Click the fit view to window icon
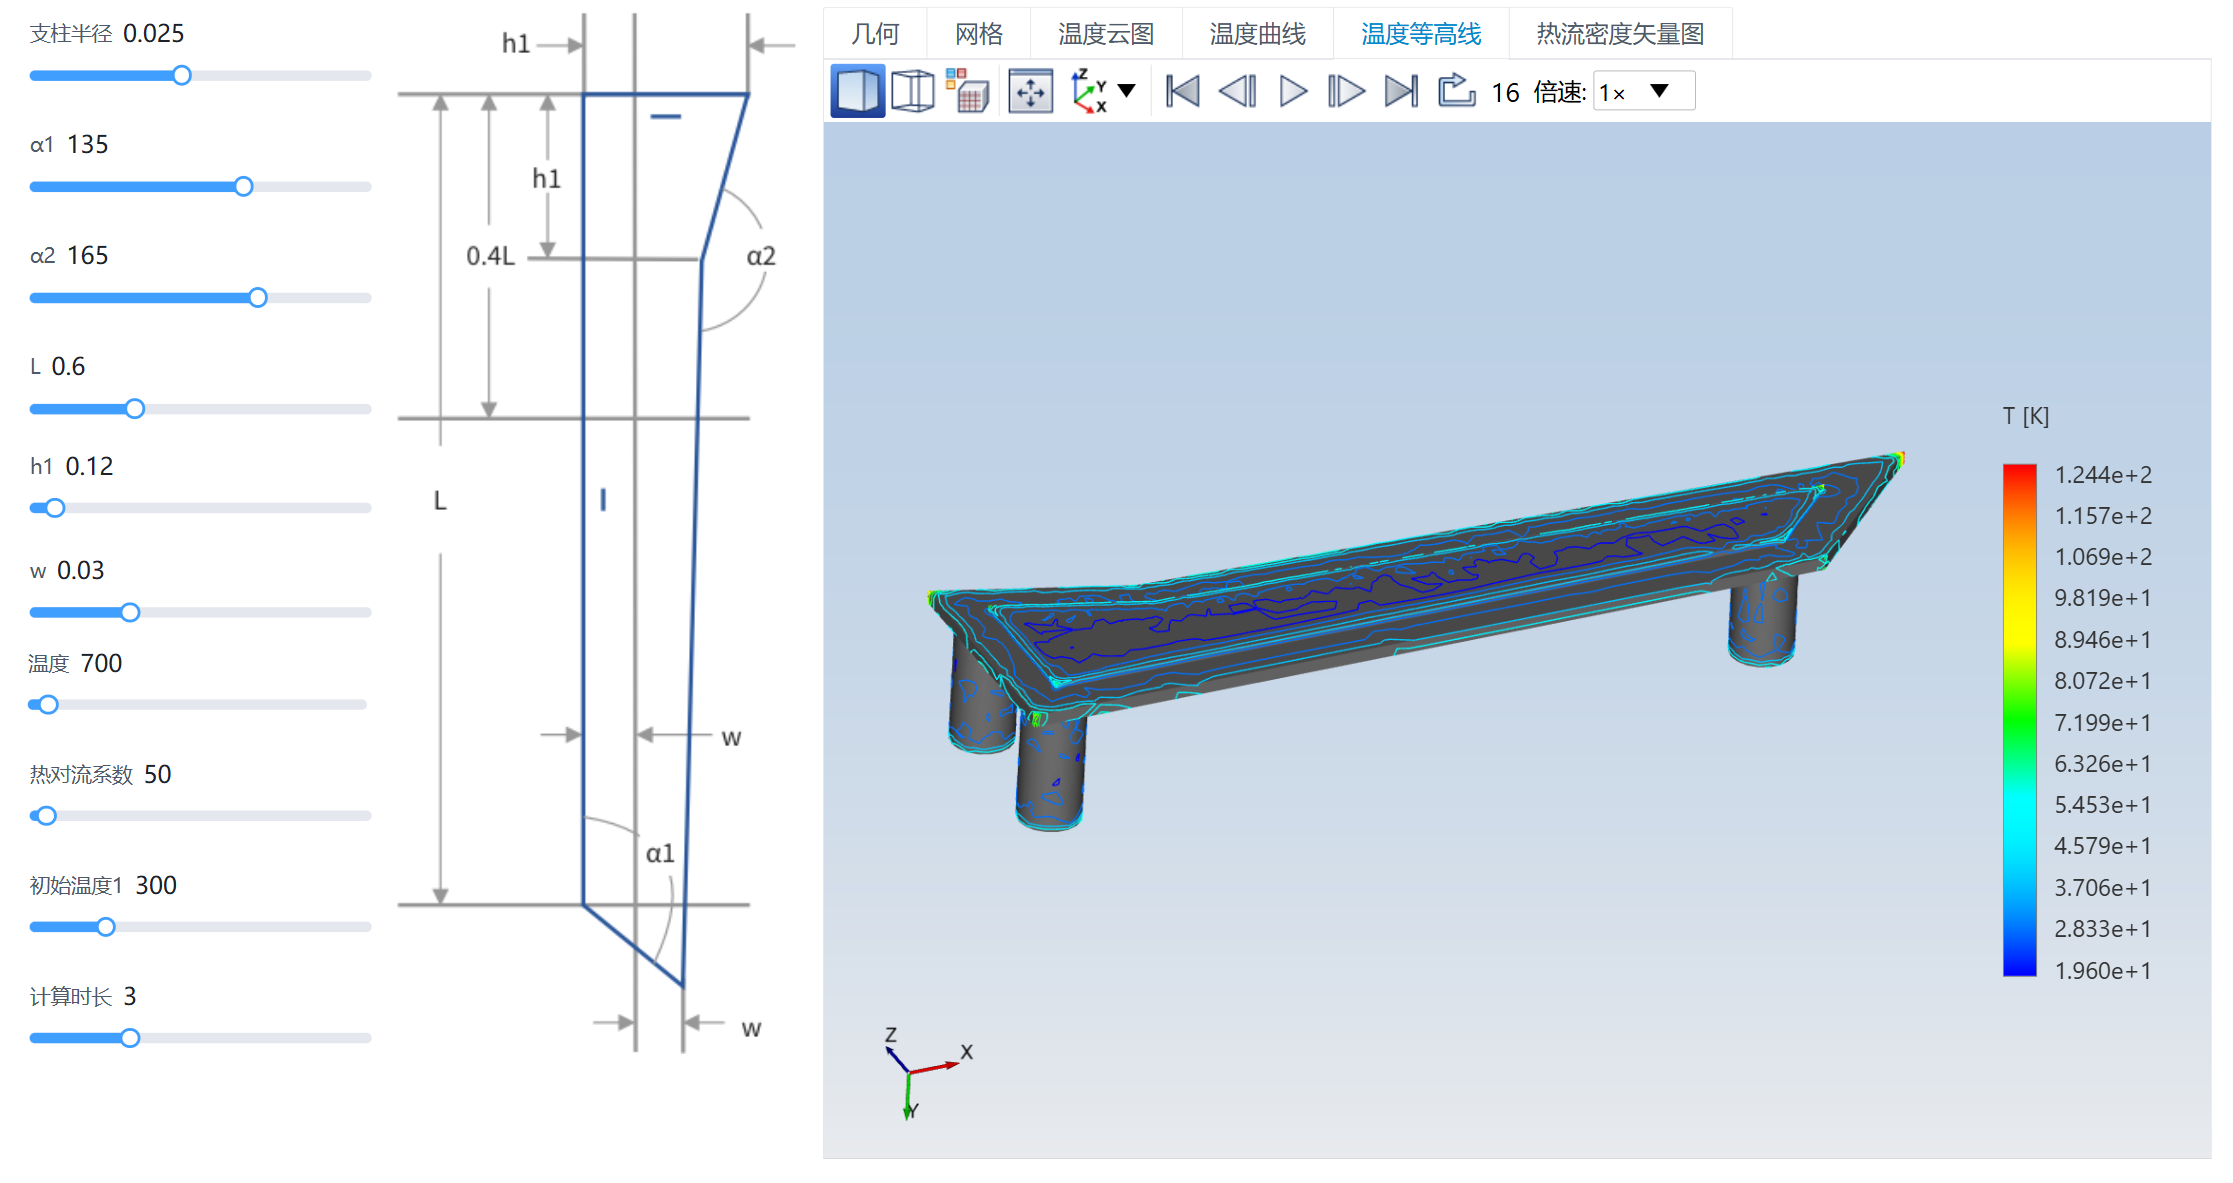Viewport: 2233px width, 1183px height. coord(1030,92)
